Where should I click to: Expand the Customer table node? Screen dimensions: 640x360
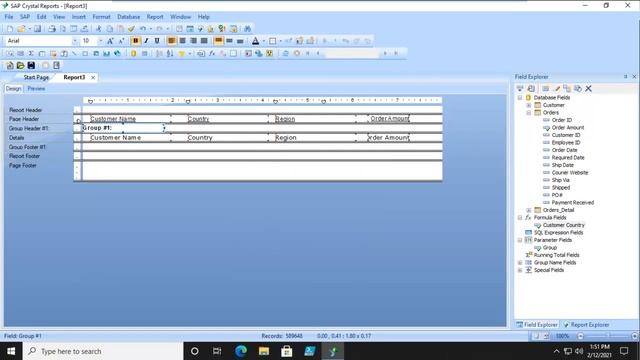[529, 105]
